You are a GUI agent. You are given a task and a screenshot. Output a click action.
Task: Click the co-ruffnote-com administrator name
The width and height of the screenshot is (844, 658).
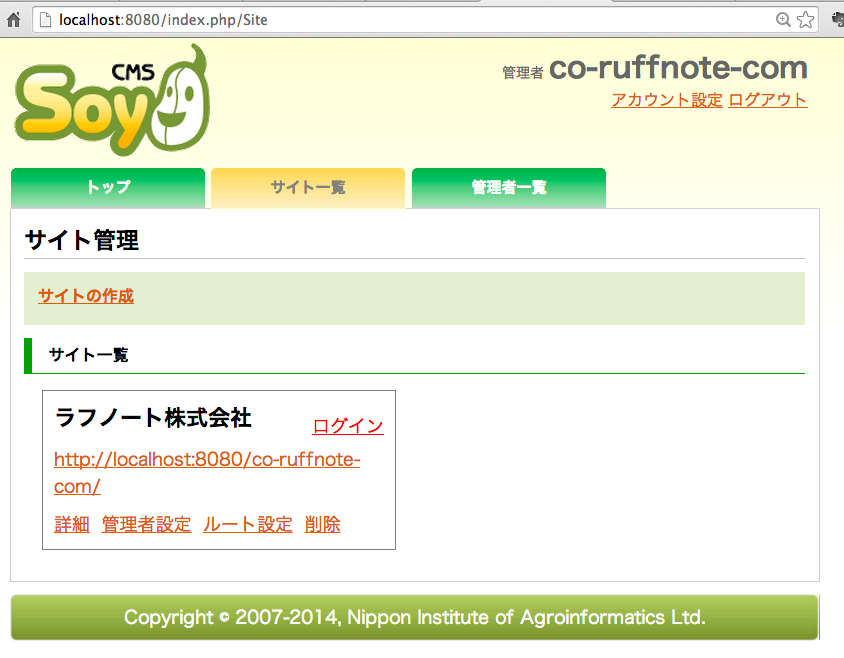(678, 68)
